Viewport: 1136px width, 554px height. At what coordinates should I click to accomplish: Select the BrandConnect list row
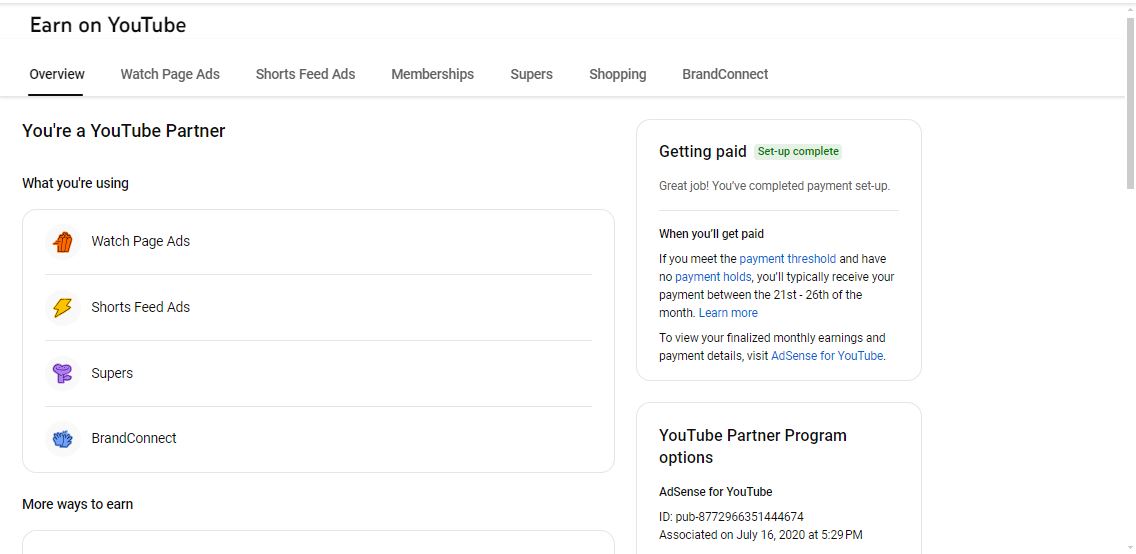click(318, 439)
